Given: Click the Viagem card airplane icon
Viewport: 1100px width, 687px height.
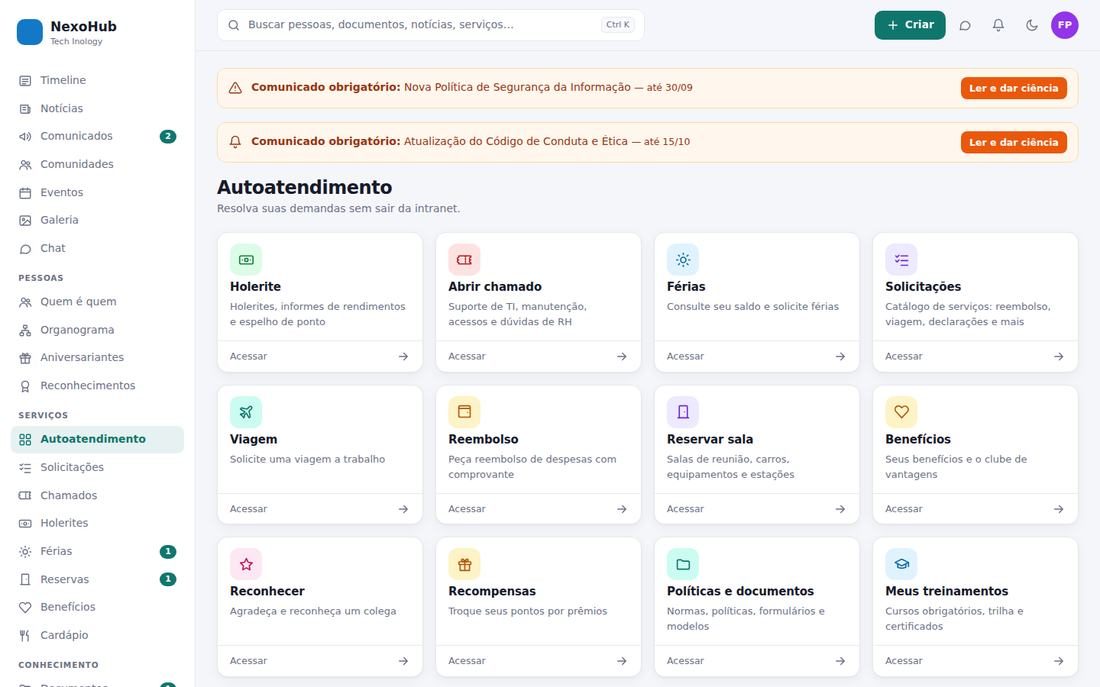Looking at the screenshot, I should coord(246,412).
